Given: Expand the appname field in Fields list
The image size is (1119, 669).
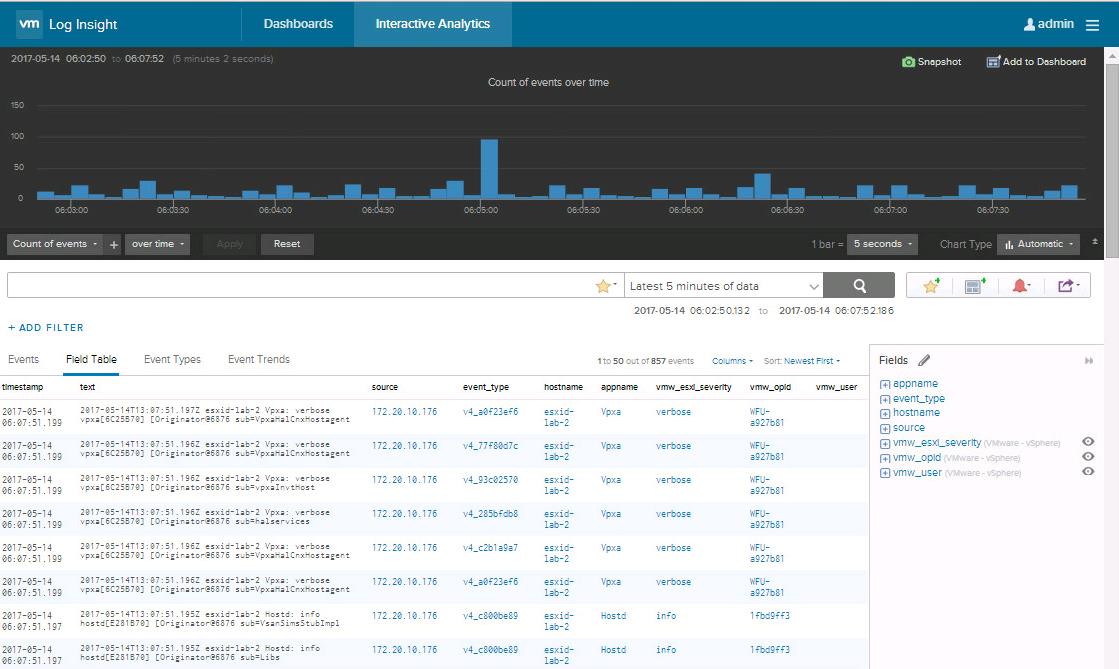Looking at the screenshot, I should (885, 384).
